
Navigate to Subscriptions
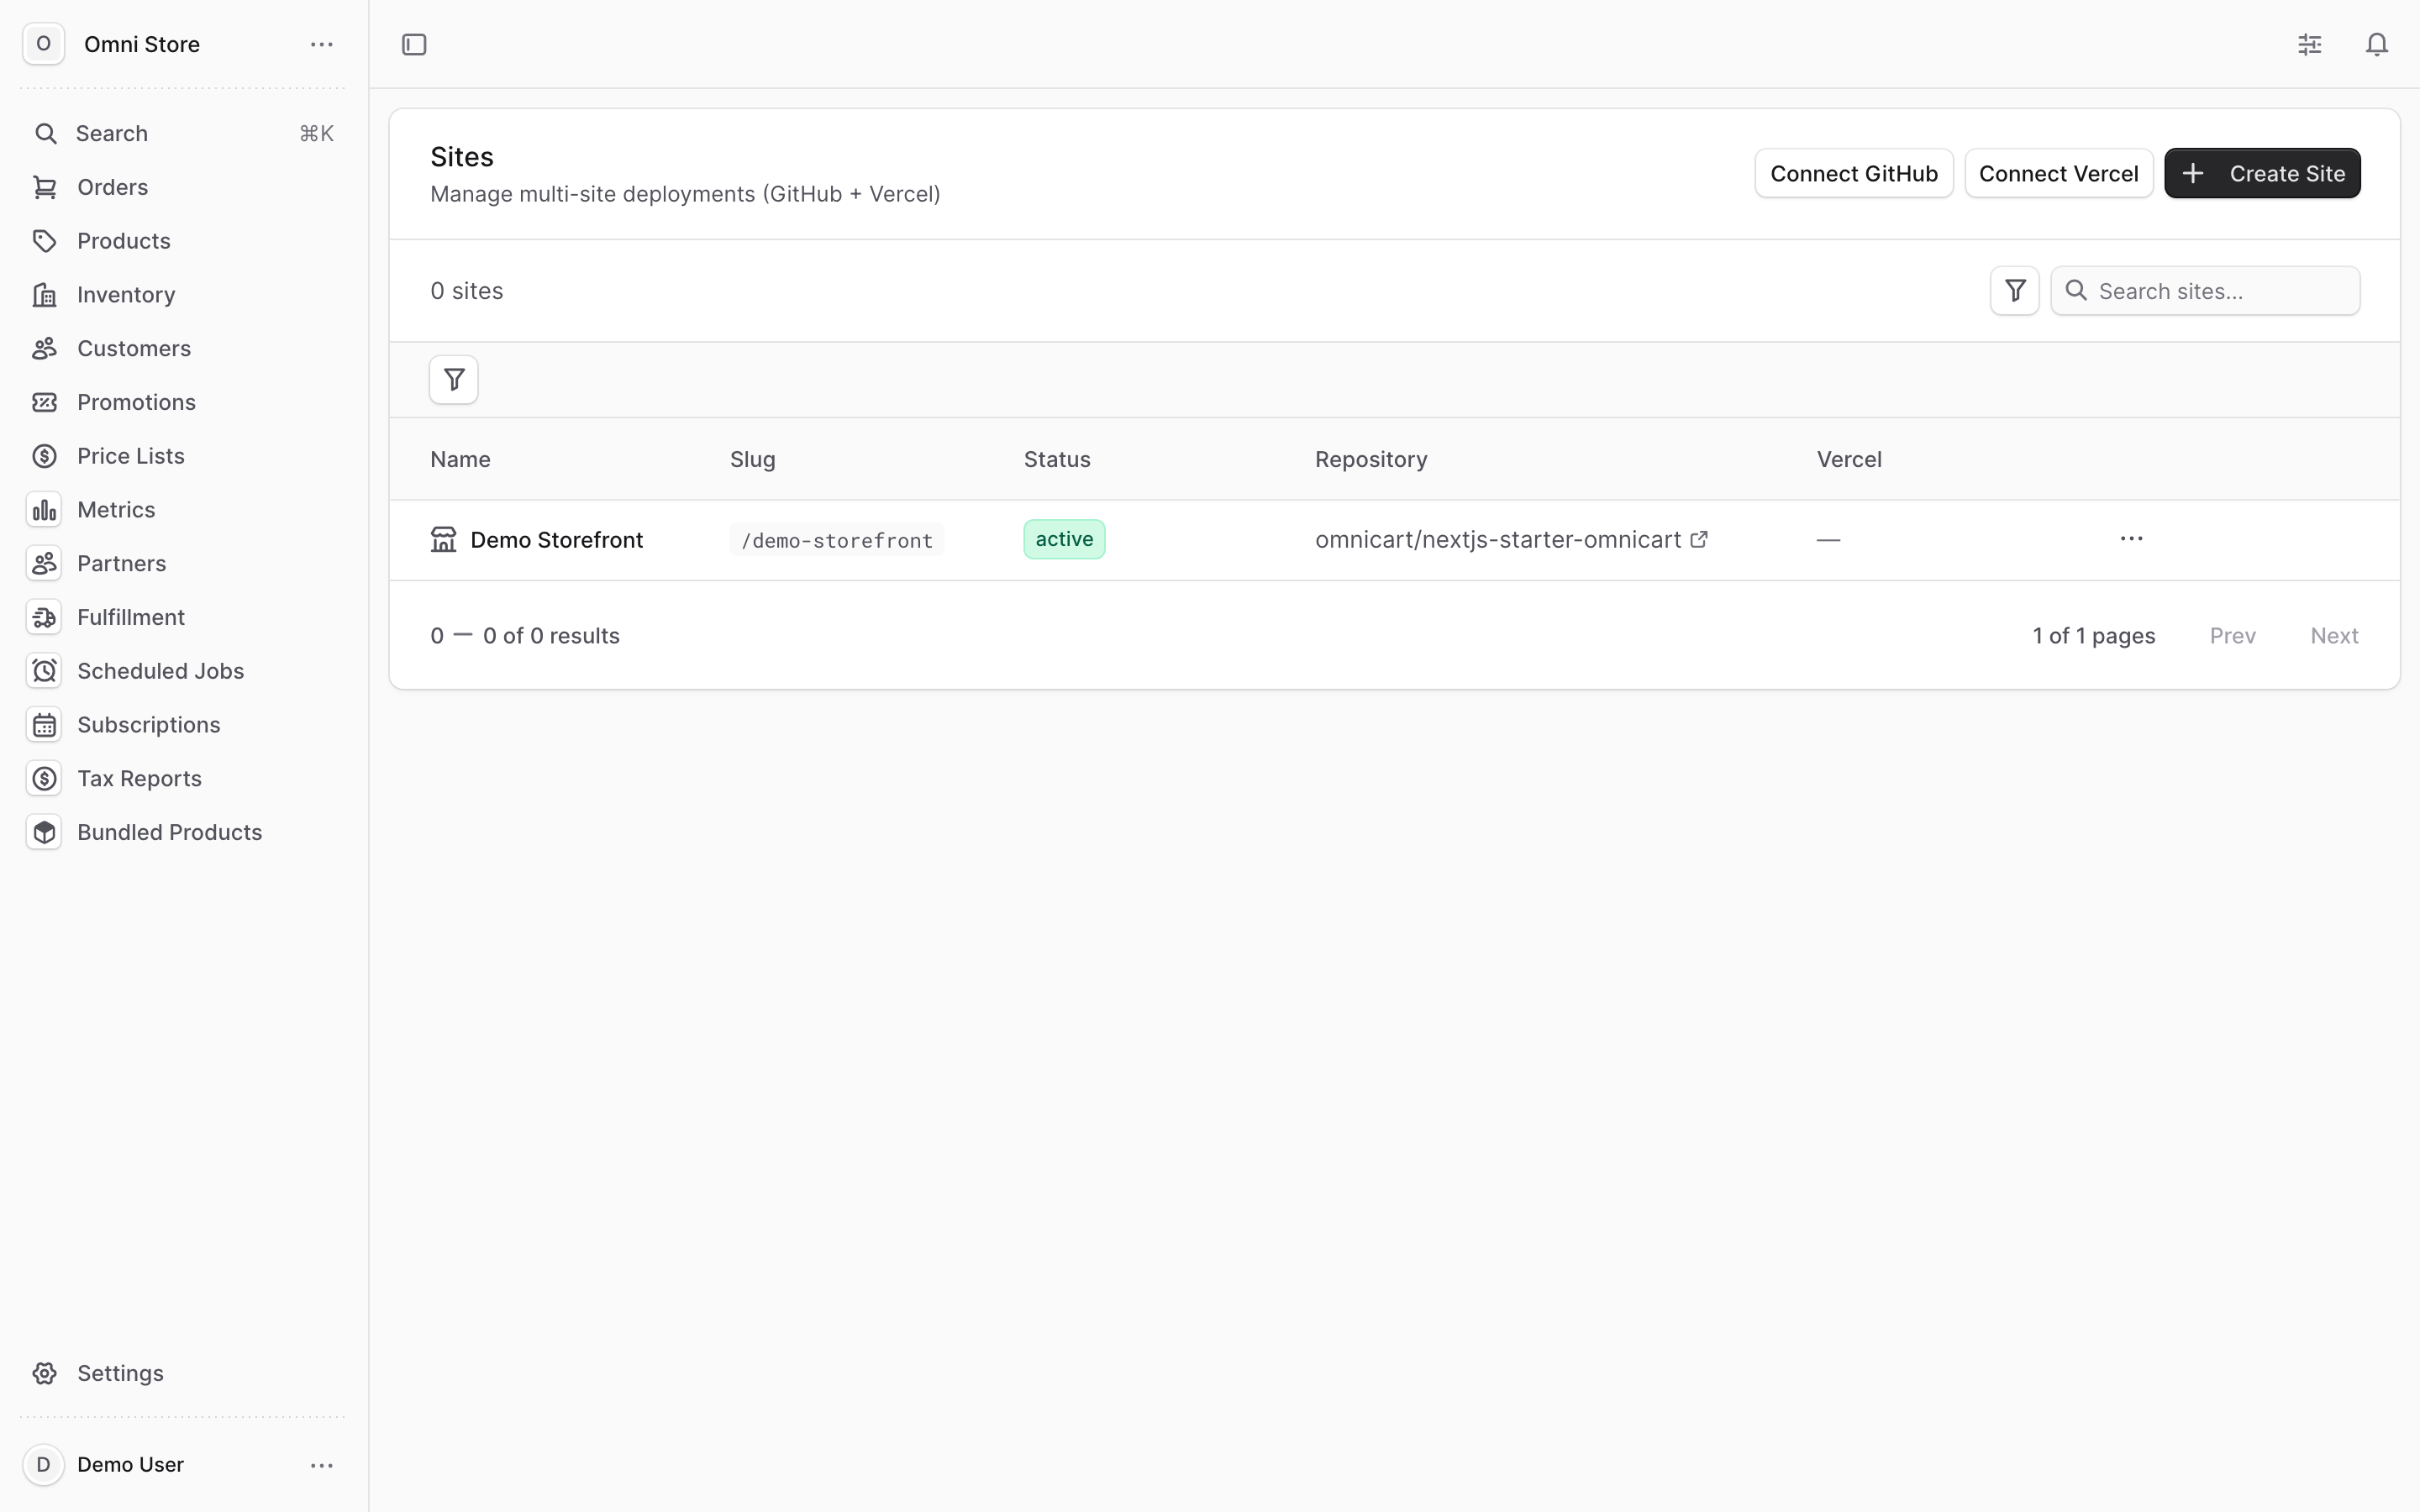pyautogui.click(x=184, y=725)
